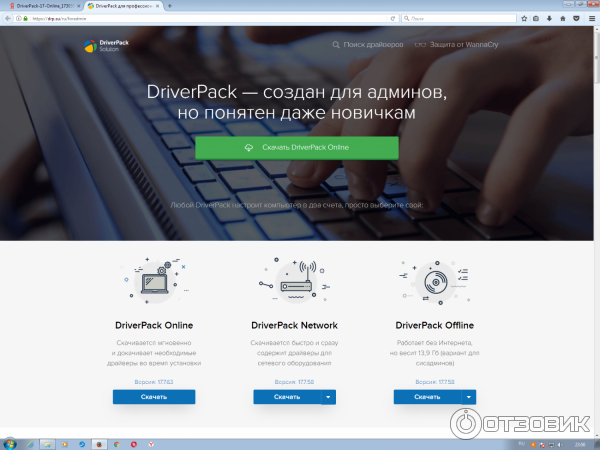
Task: Click the page vertical scrollbar thumb
Action: [x=597, y=57]
